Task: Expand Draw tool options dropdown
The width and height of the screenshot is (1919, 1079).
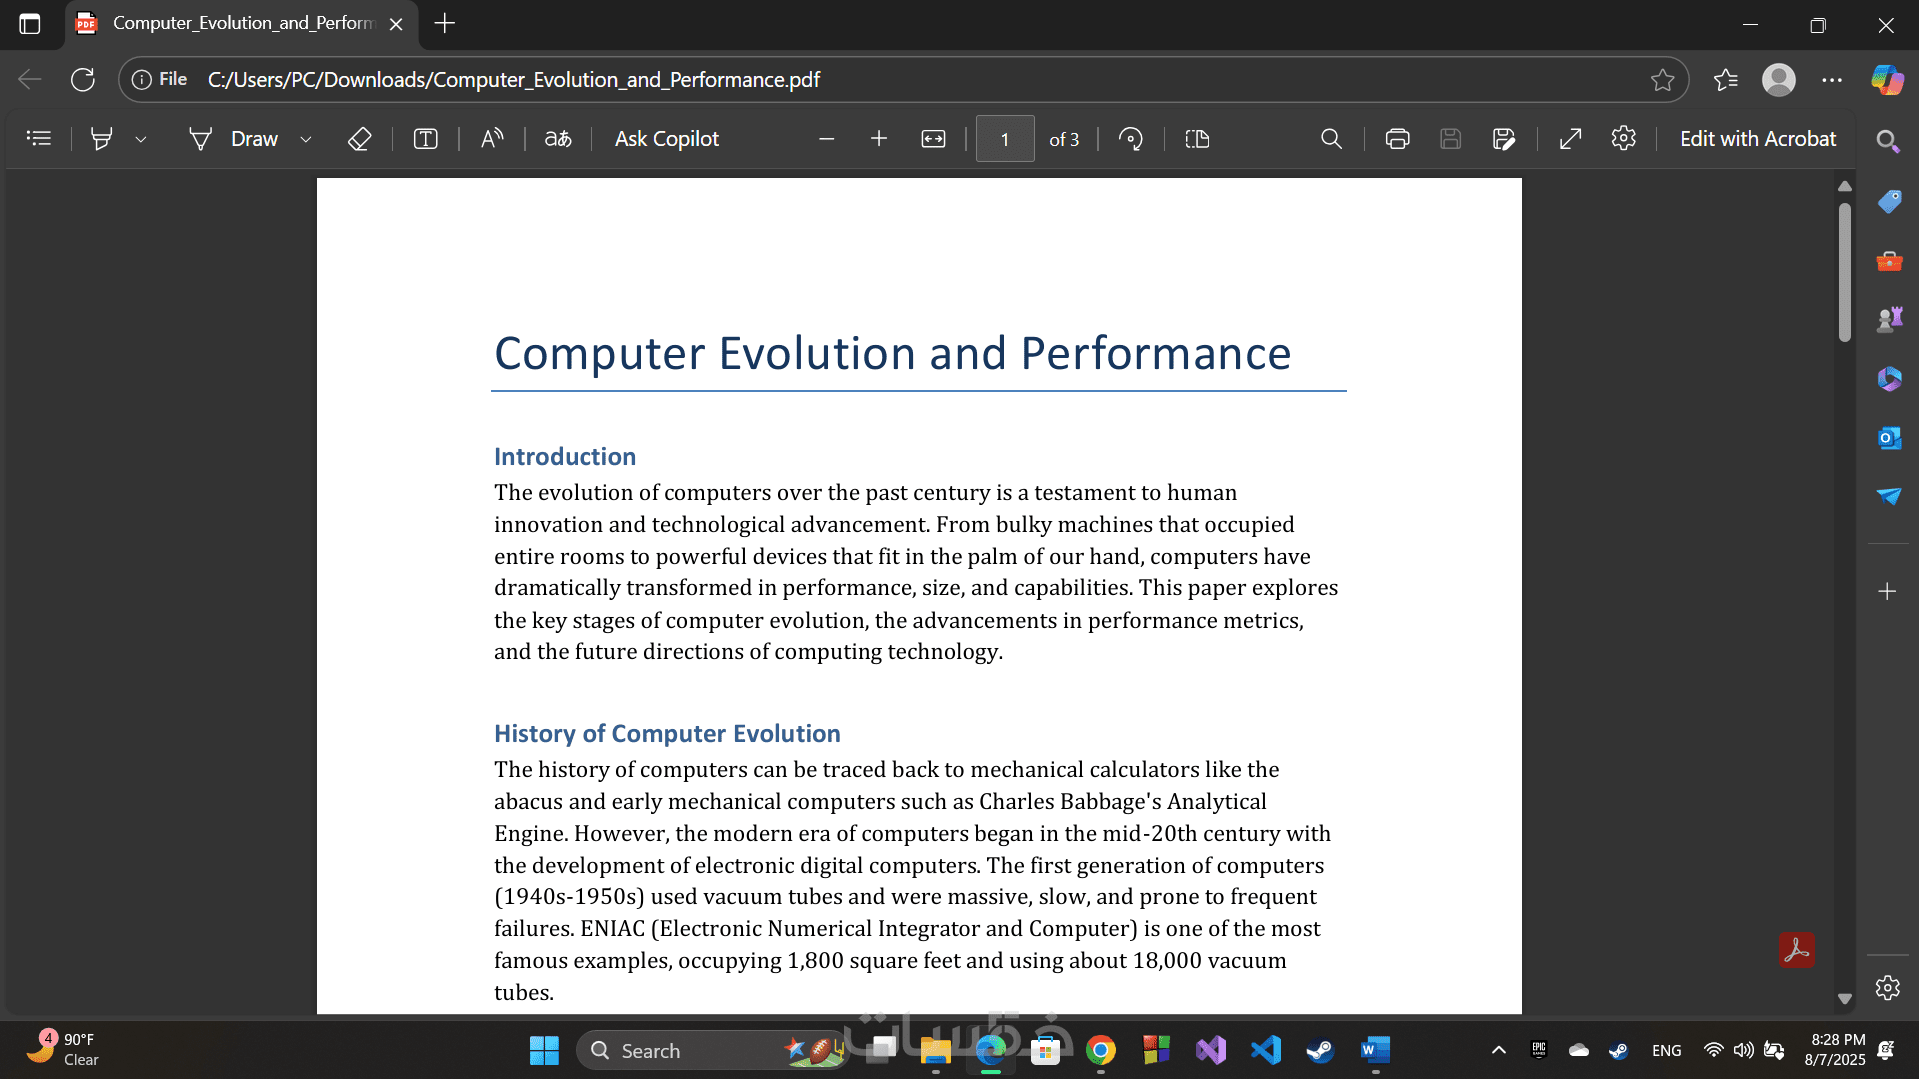Action: [306, 139]
